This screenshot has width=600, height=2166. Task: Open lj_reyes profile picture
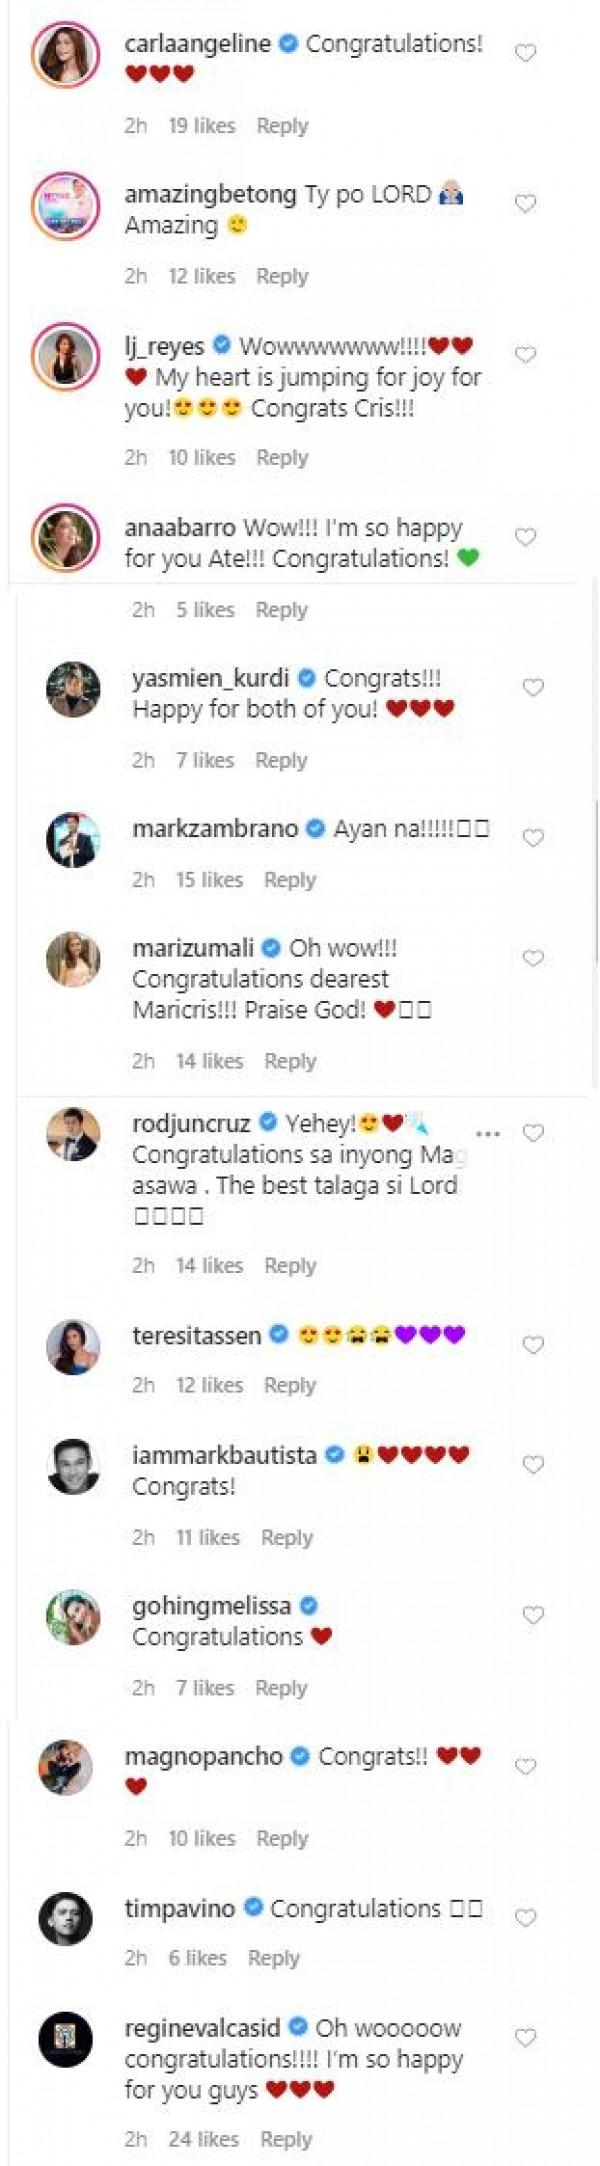click(x=66, y=355)
